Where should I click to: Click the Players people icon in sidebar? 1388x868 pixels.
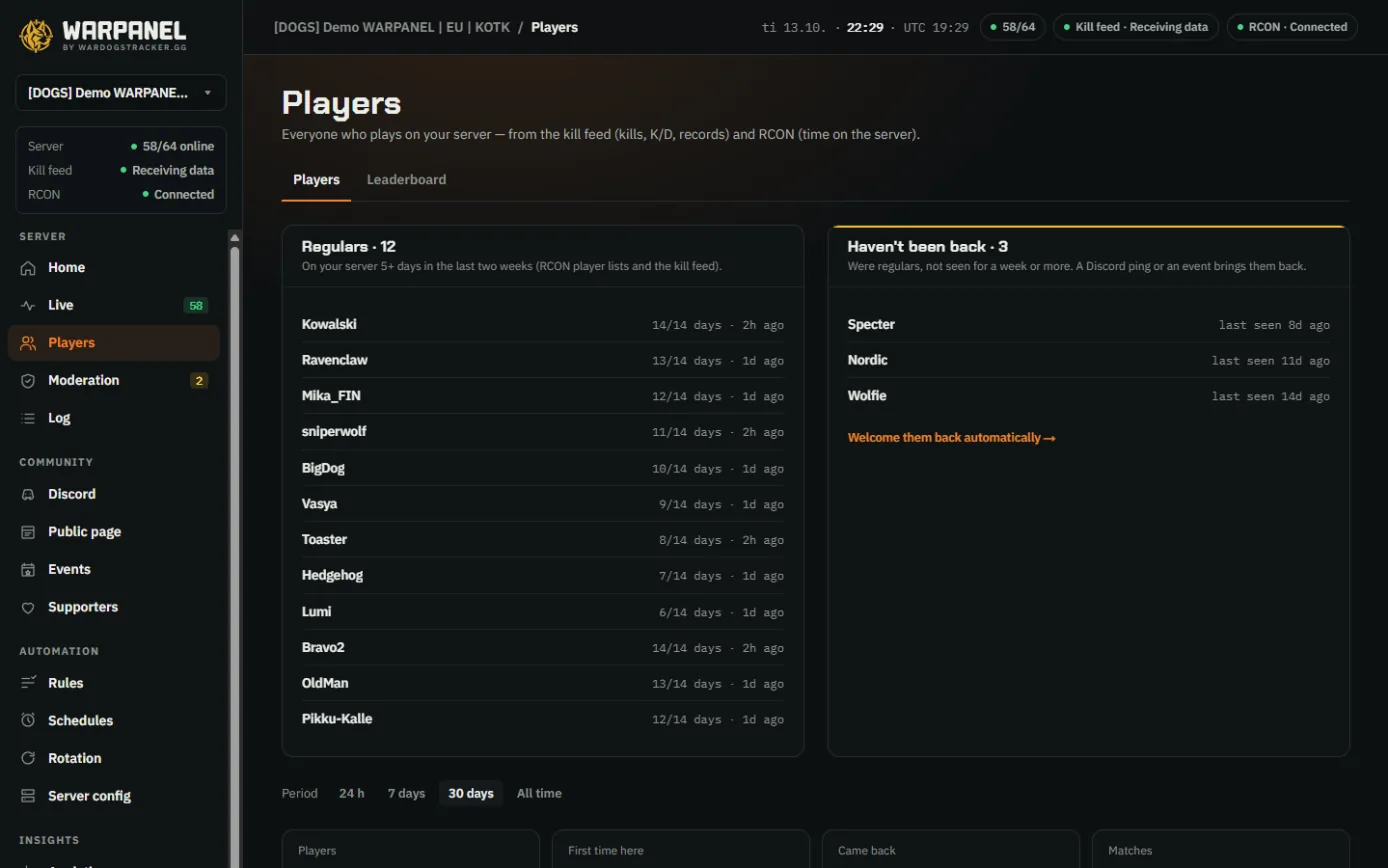click(x=28, y=343)
